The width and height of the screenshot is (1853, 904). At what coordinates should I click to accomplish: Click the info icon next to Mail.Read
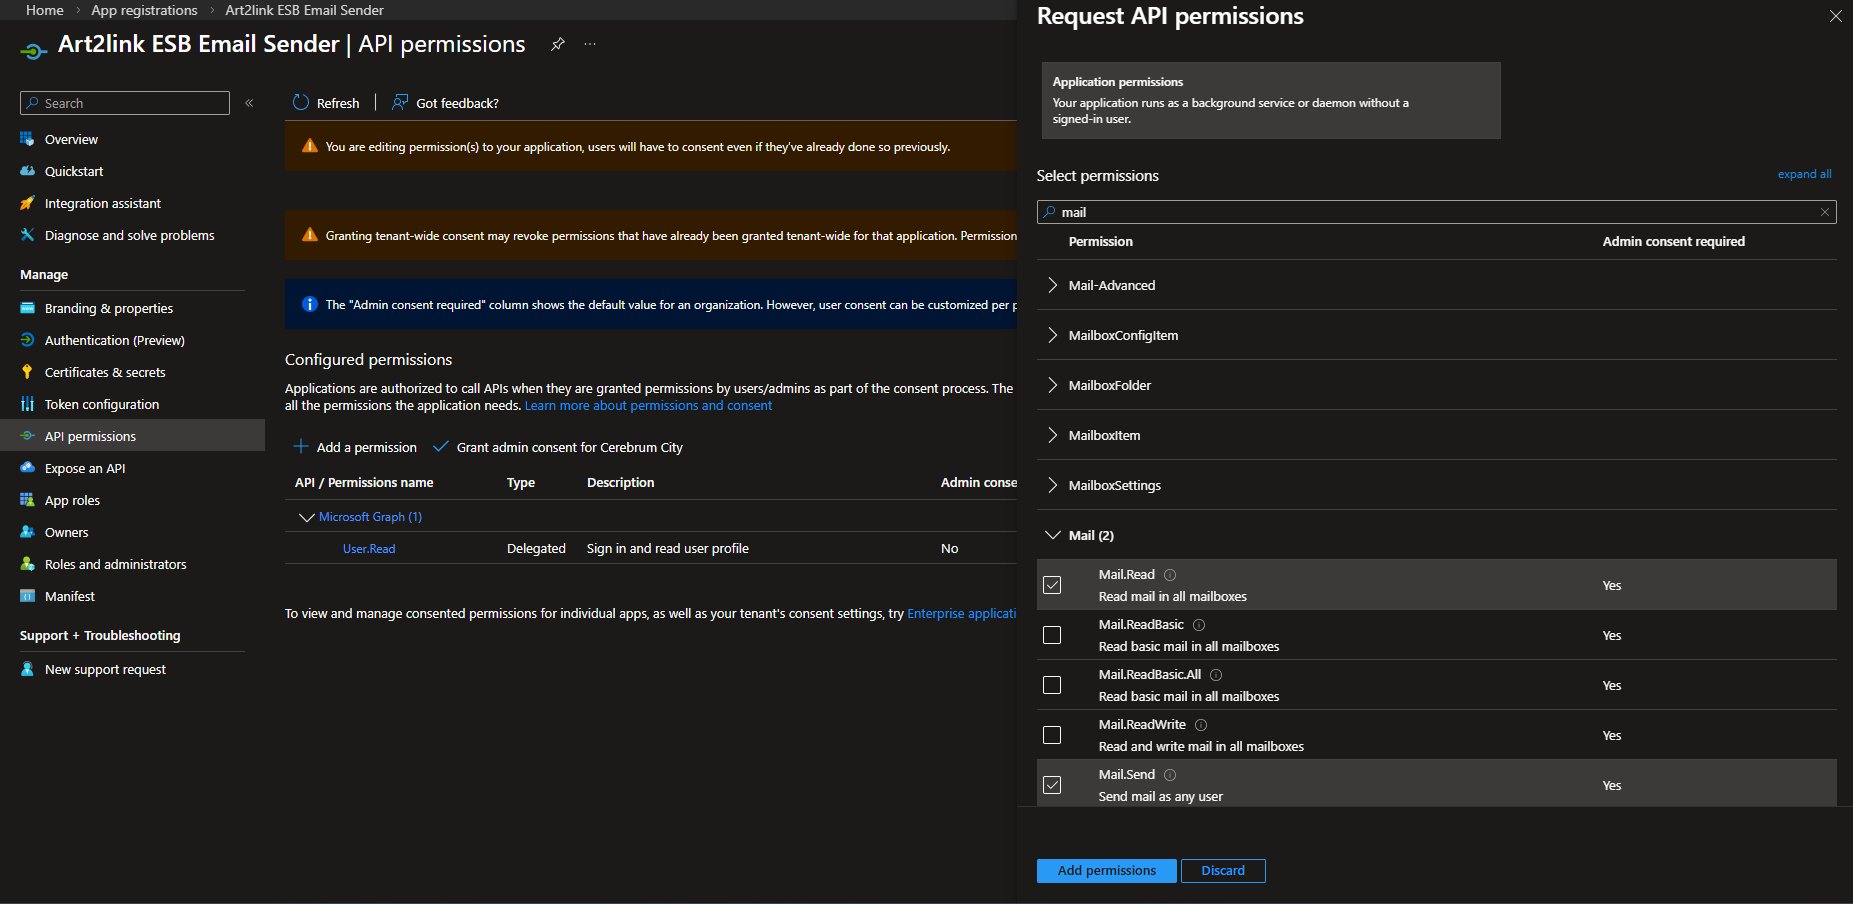pyautogui.click(x=1170, y=575)
